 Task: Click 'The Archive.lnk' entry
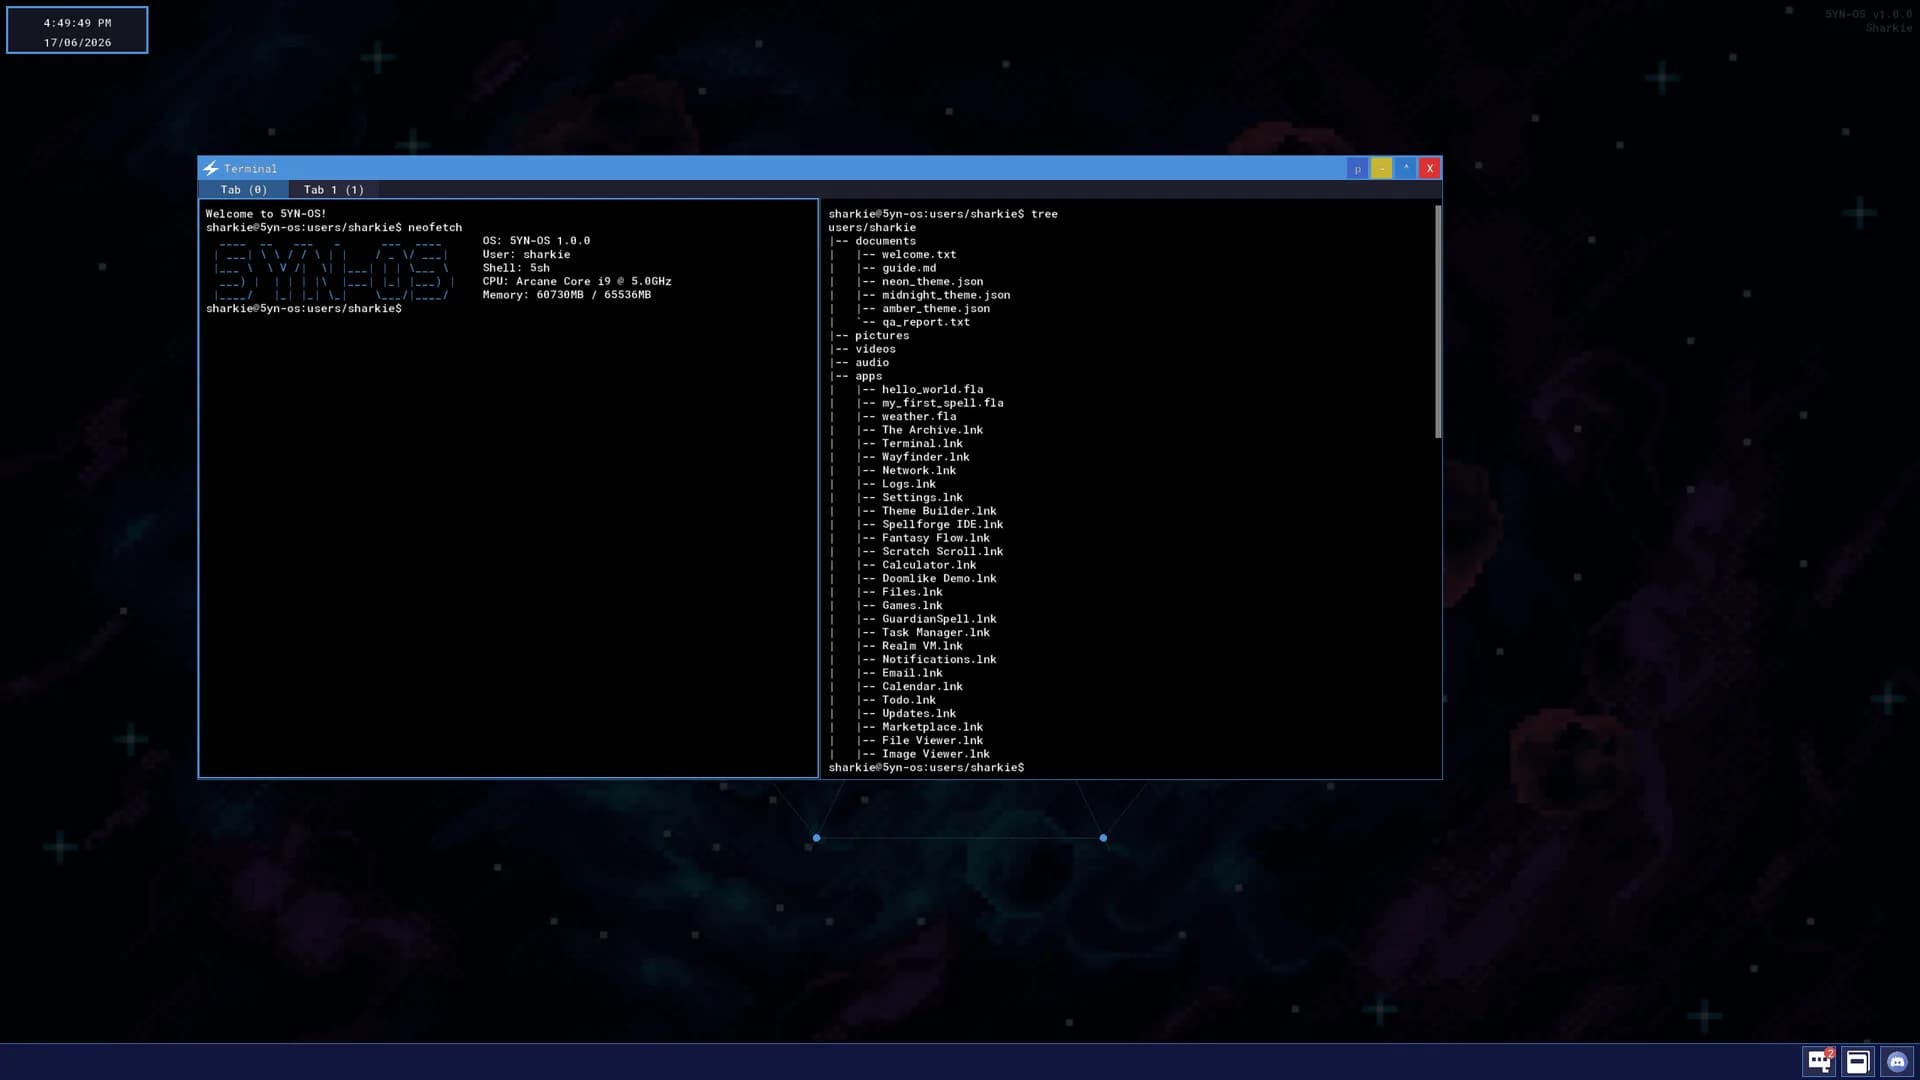[x=932, y=430]
